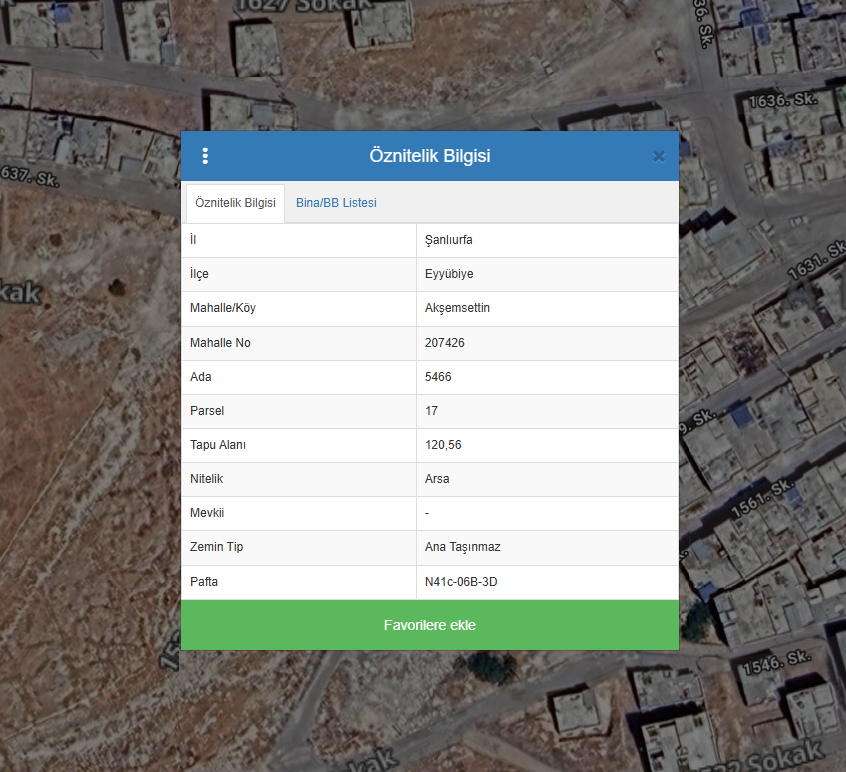Viewport: 846px width, 772px height.
Task: Click the Nitelik value Arsa
Action: coord(437,479)
